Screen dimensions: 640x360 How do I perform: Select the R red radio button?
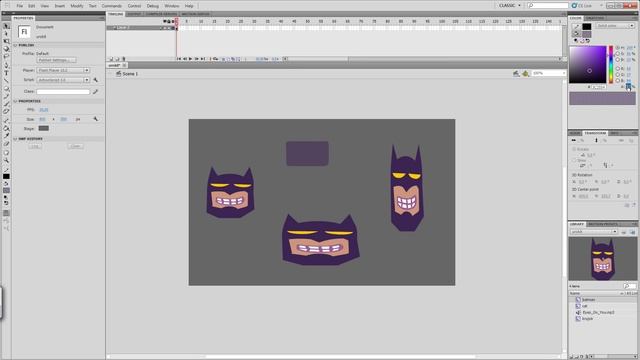(x=618, y=69)
